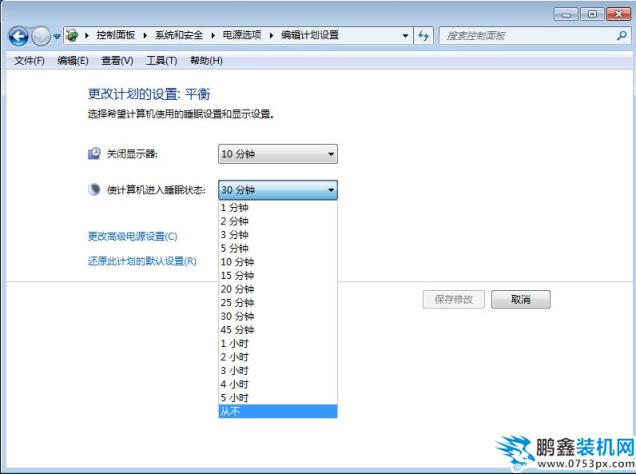Select 1 小时 in the sleep list
Screen dimensions: 636x474
pyautogui.click(x=278, y=343)
